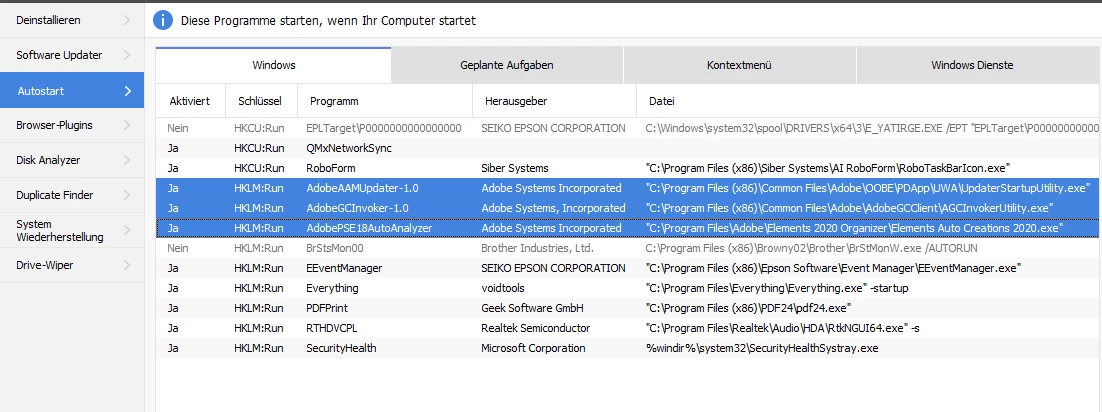Open Duplicate Finder in the sidebar
Screen dimensions: 1102x412
click(x=72, y=195)
